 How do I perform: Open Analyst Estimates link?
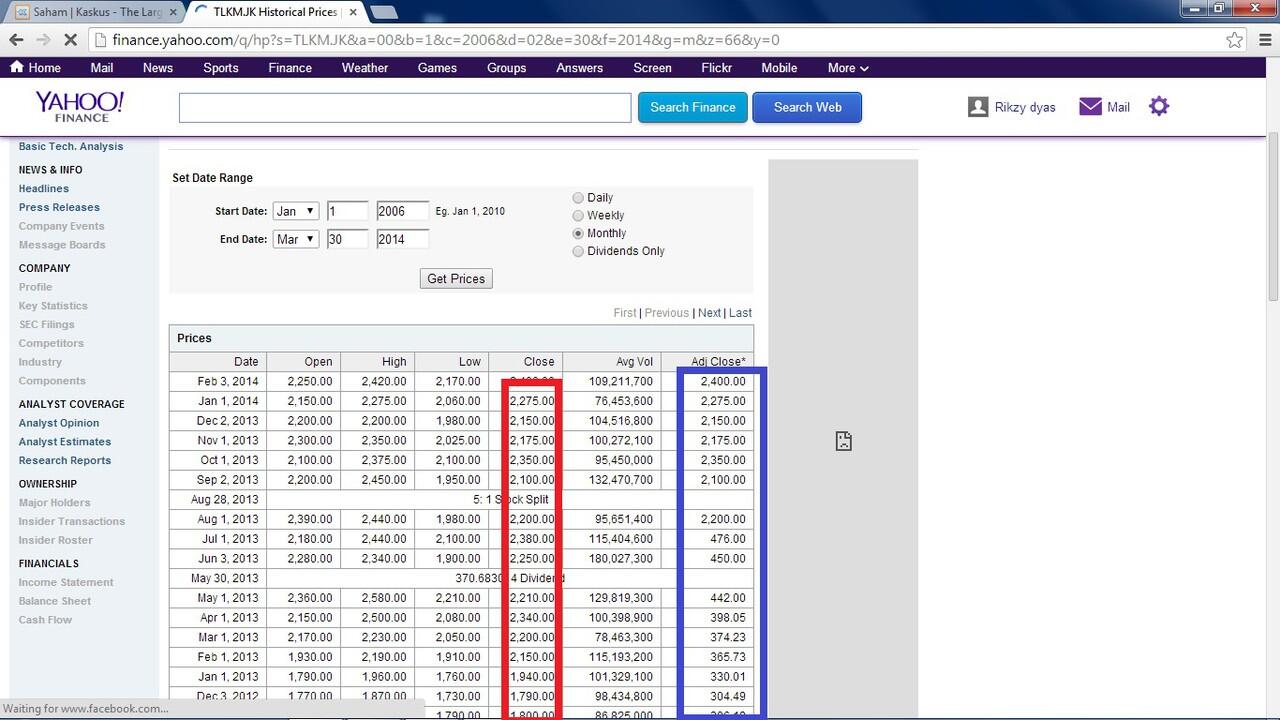pyautogui.click(x=65, y=442)
